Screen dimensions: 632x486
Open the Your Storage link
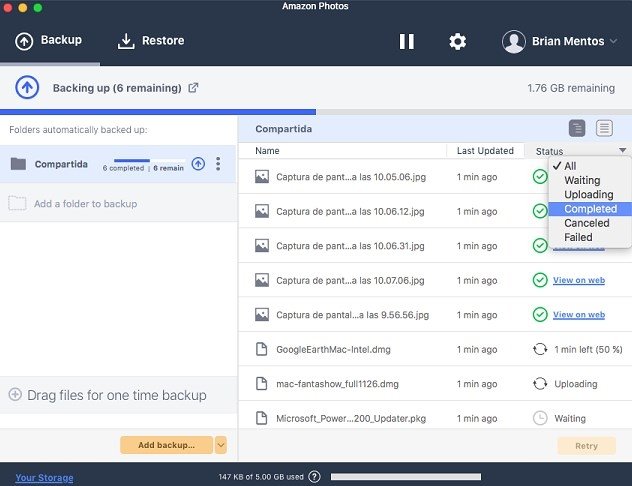(44, 478)
